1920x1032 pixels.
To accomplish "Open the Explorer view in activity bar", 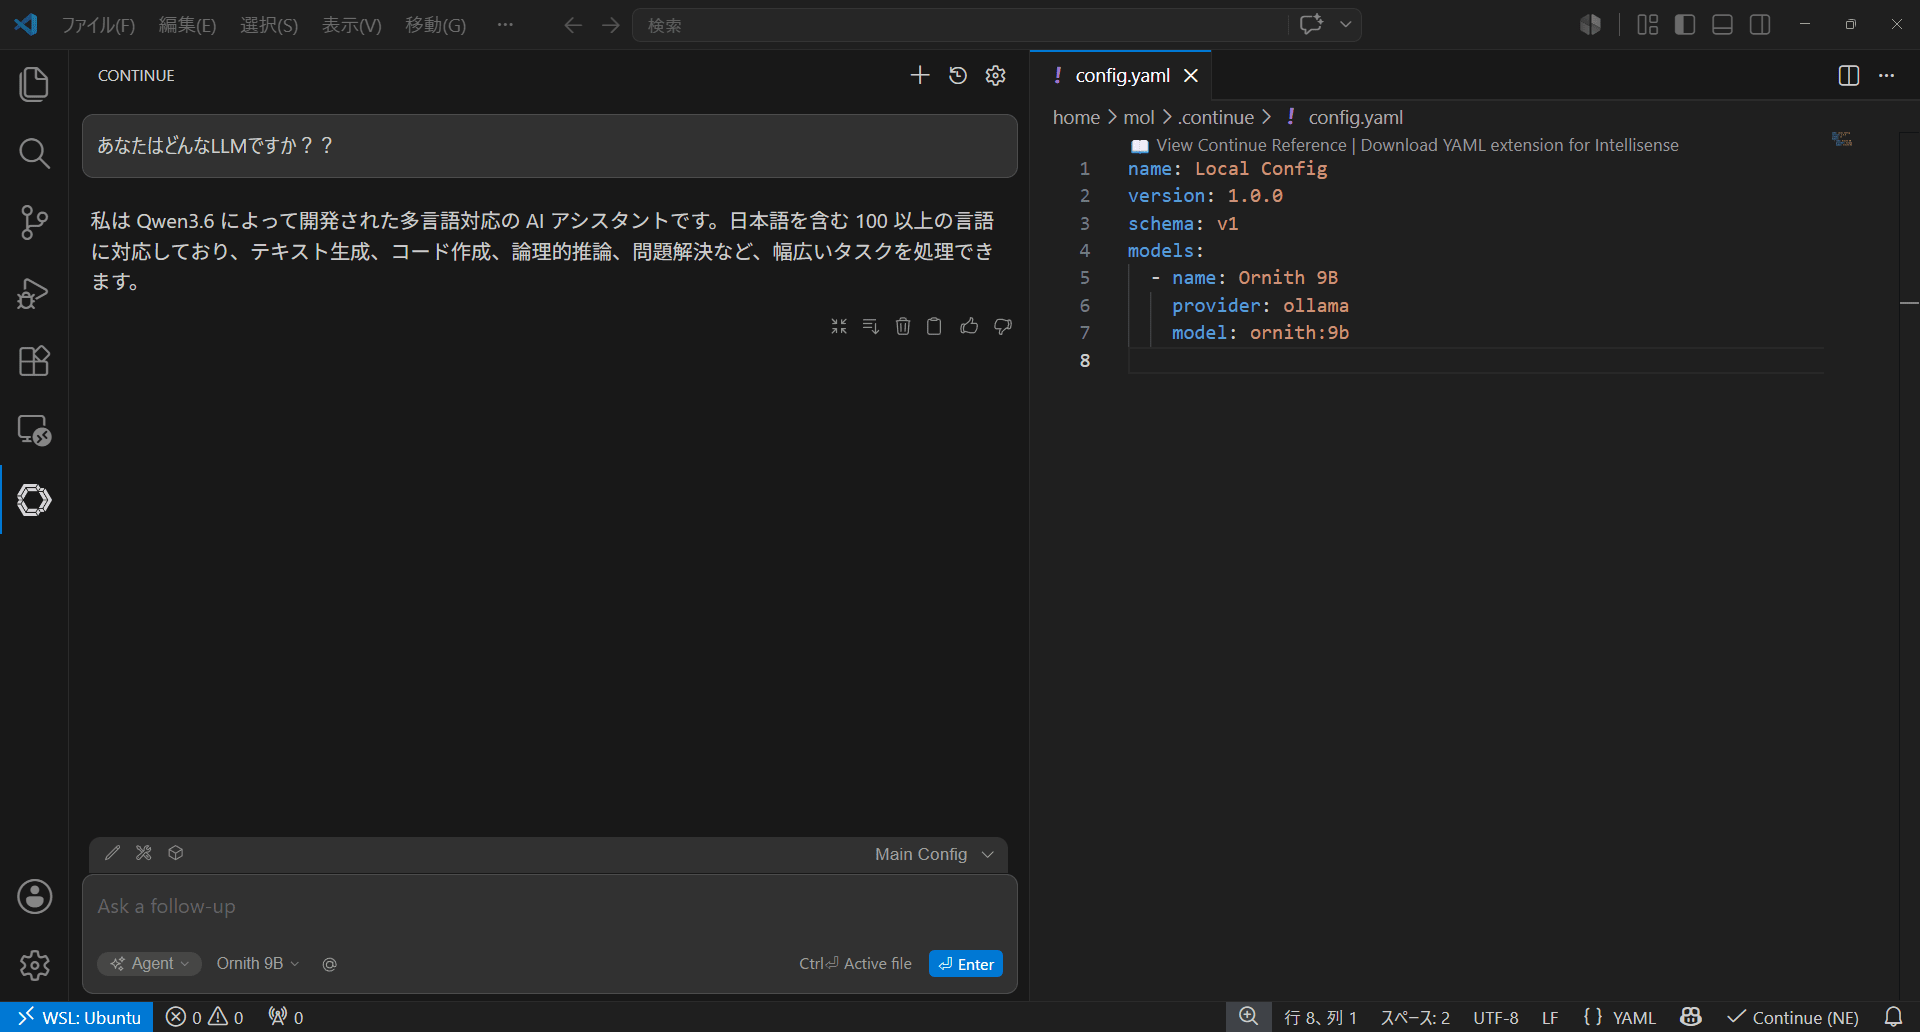I will coord(34,84).
